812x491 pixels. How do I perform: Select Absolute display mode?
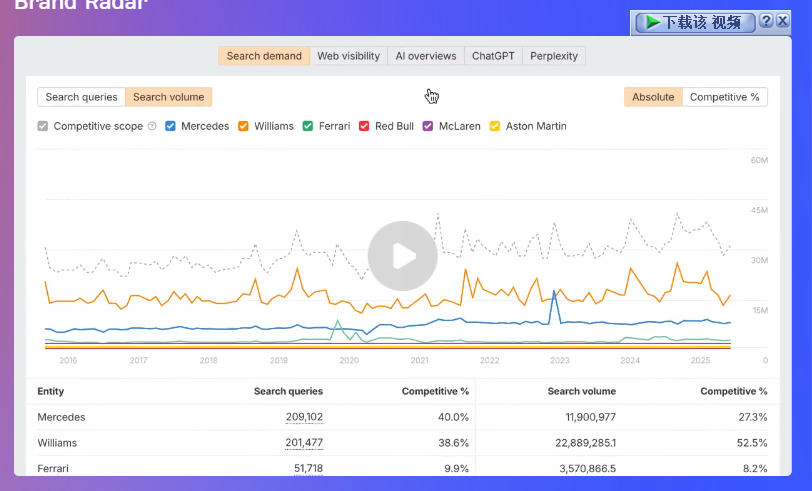(653, 97)
